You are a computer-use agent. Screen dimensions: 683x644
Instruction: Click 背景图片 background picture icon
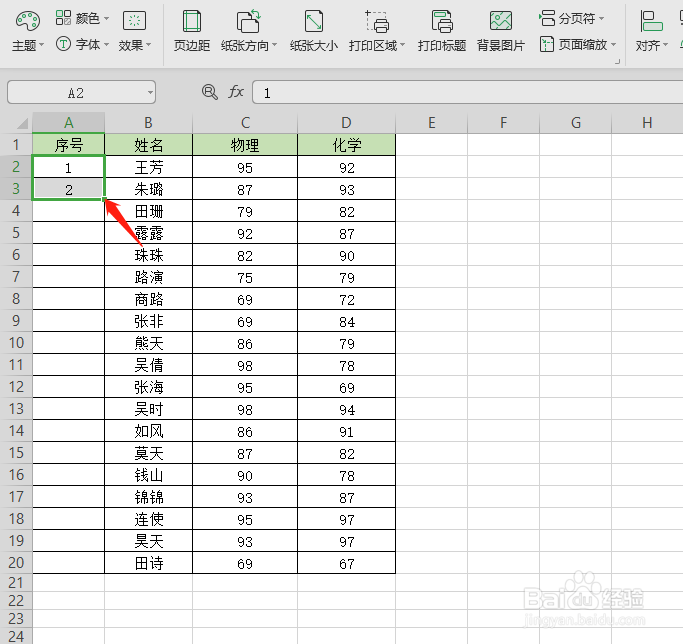click(501, 20)
